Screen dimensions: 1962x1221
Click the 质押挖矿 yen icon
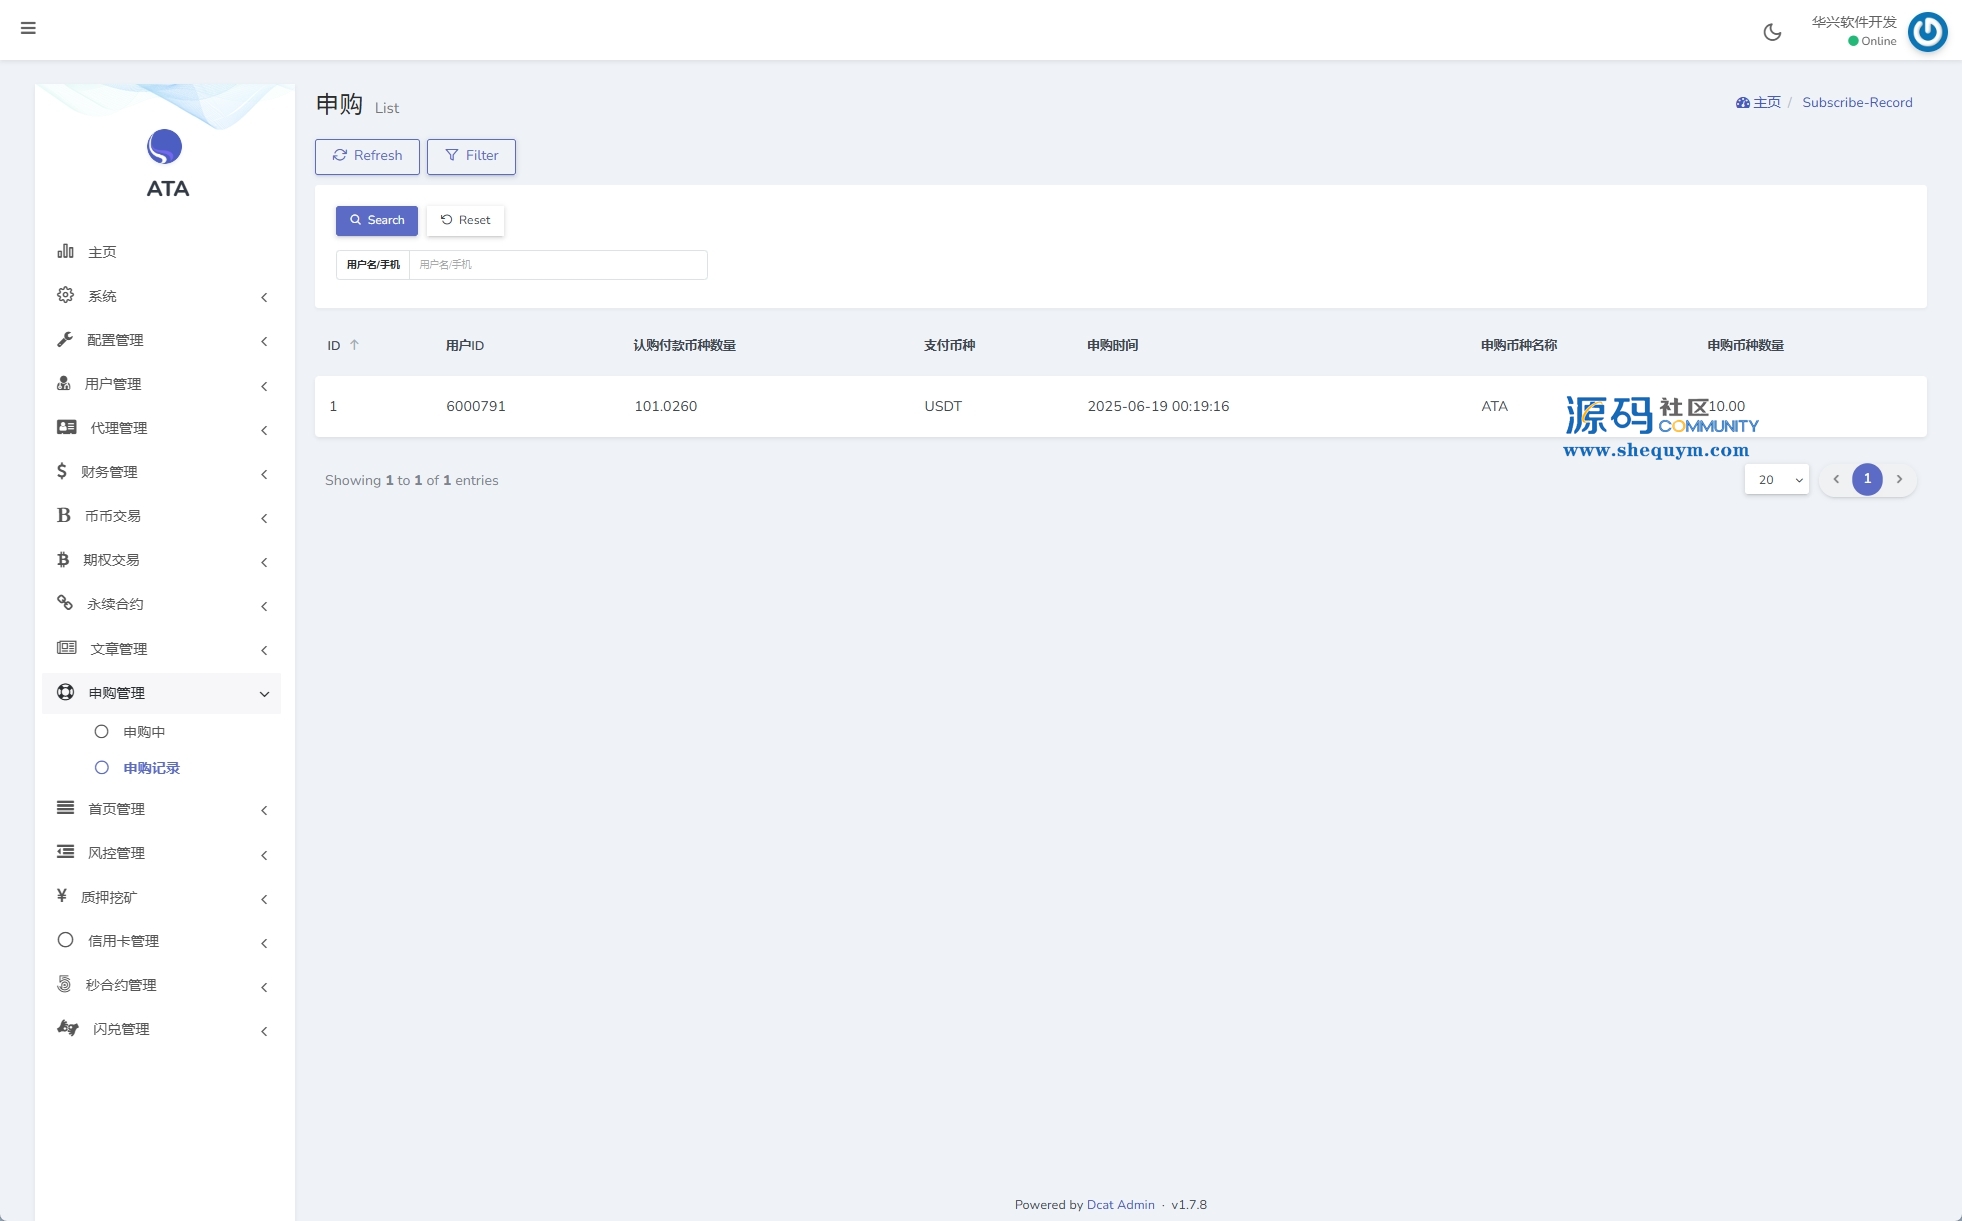(62, 896)
